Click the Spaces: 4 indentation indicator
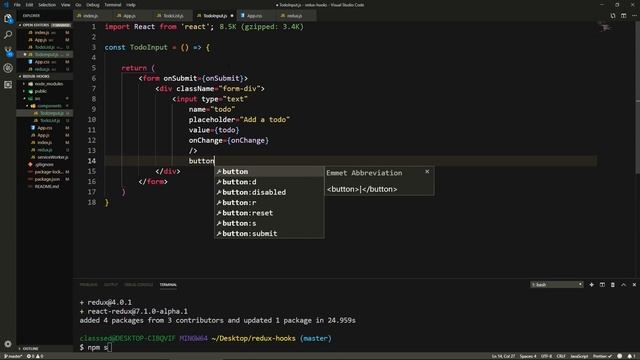Image resolution: width=640 pixels, height=360 pixels. tap(528, 356)
